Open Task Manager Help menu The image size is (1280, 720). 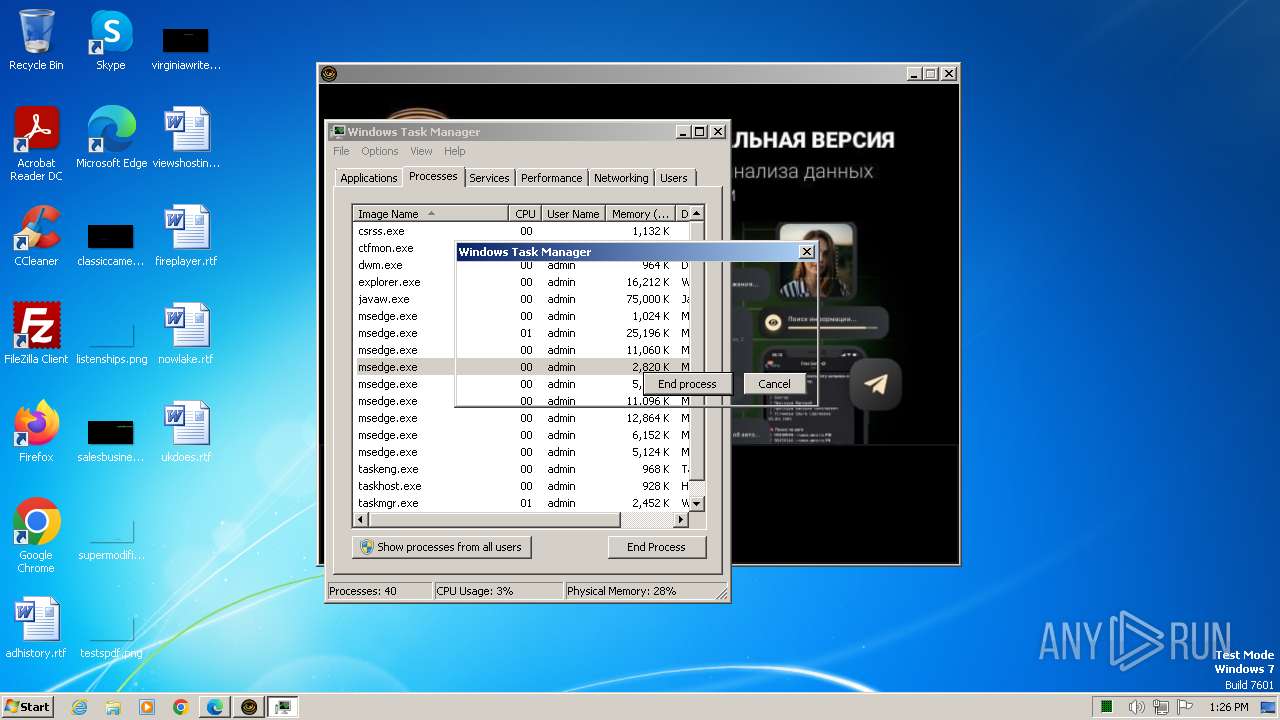click(455, 151)
